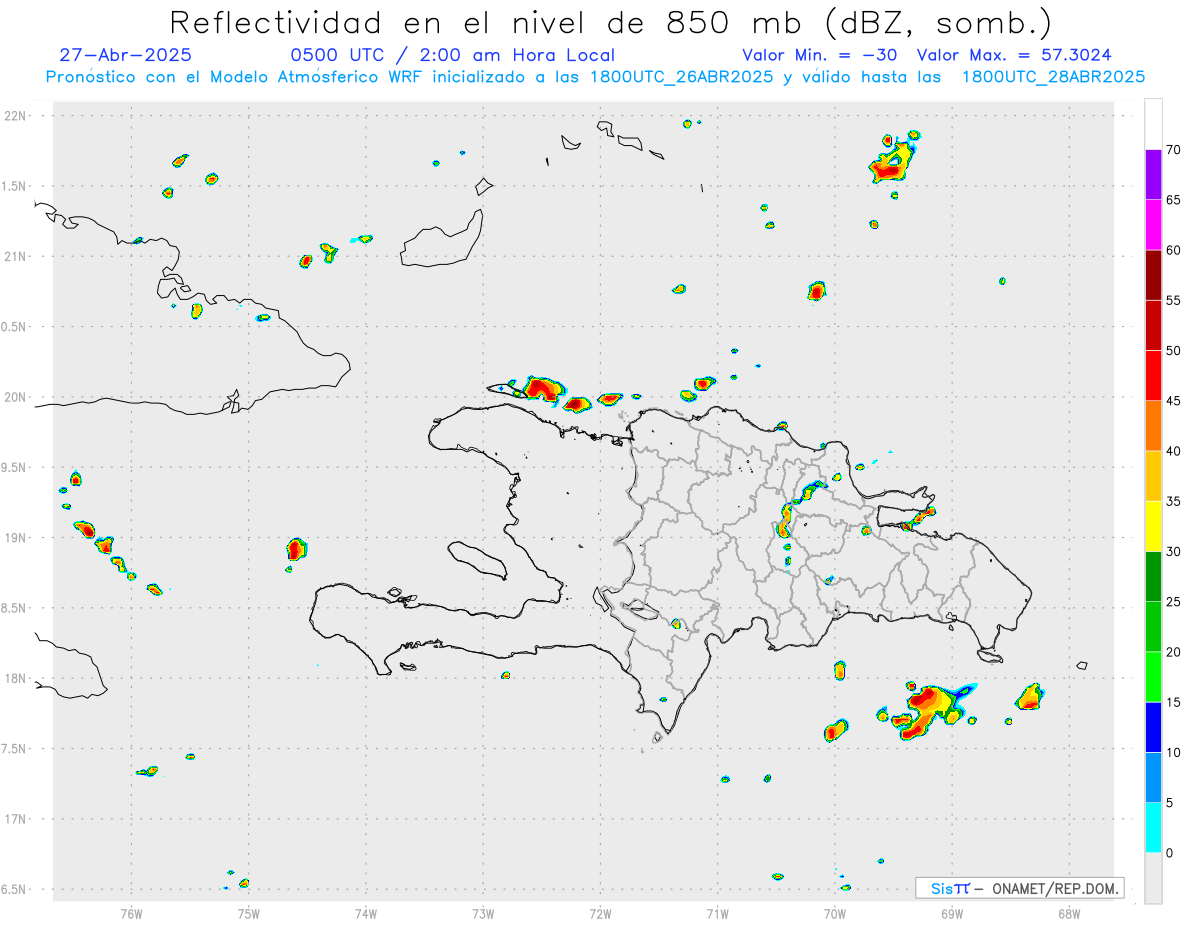Screen dimensions: 1200x927
Task: Click the colorbar value label '70'
Action: pos(1175,150)
